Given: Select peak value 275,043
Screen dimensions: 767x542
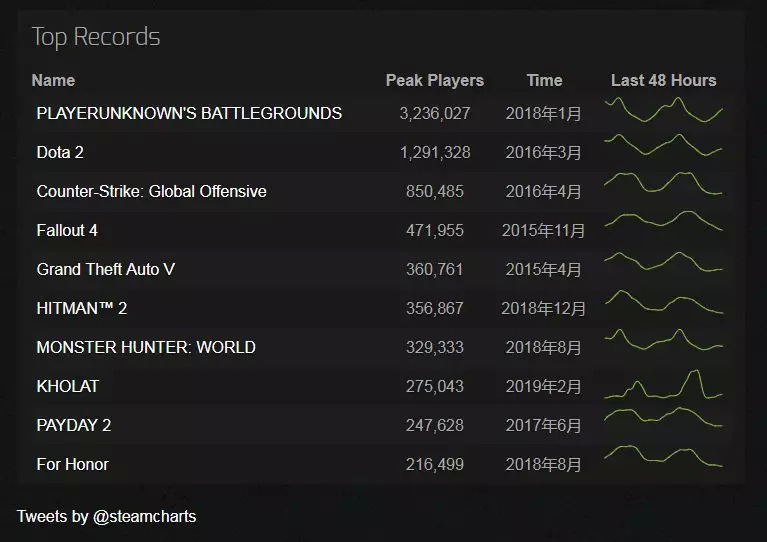Looking at the screenshot, I should point(435,386).
